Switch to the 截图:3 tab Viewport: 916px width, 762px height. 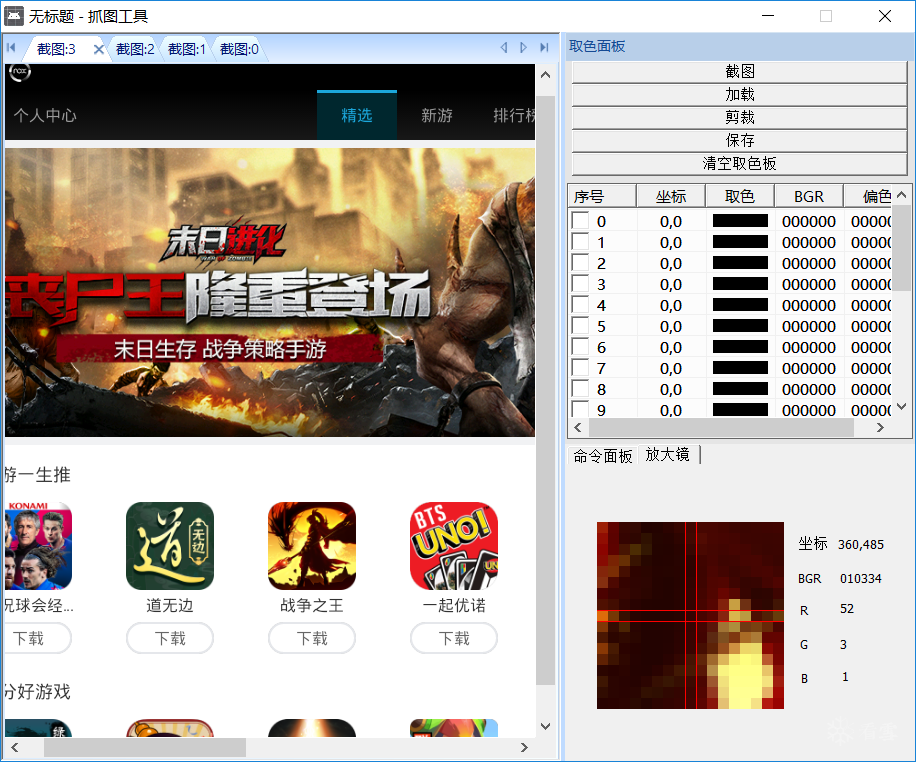click(x=56, y=49)
